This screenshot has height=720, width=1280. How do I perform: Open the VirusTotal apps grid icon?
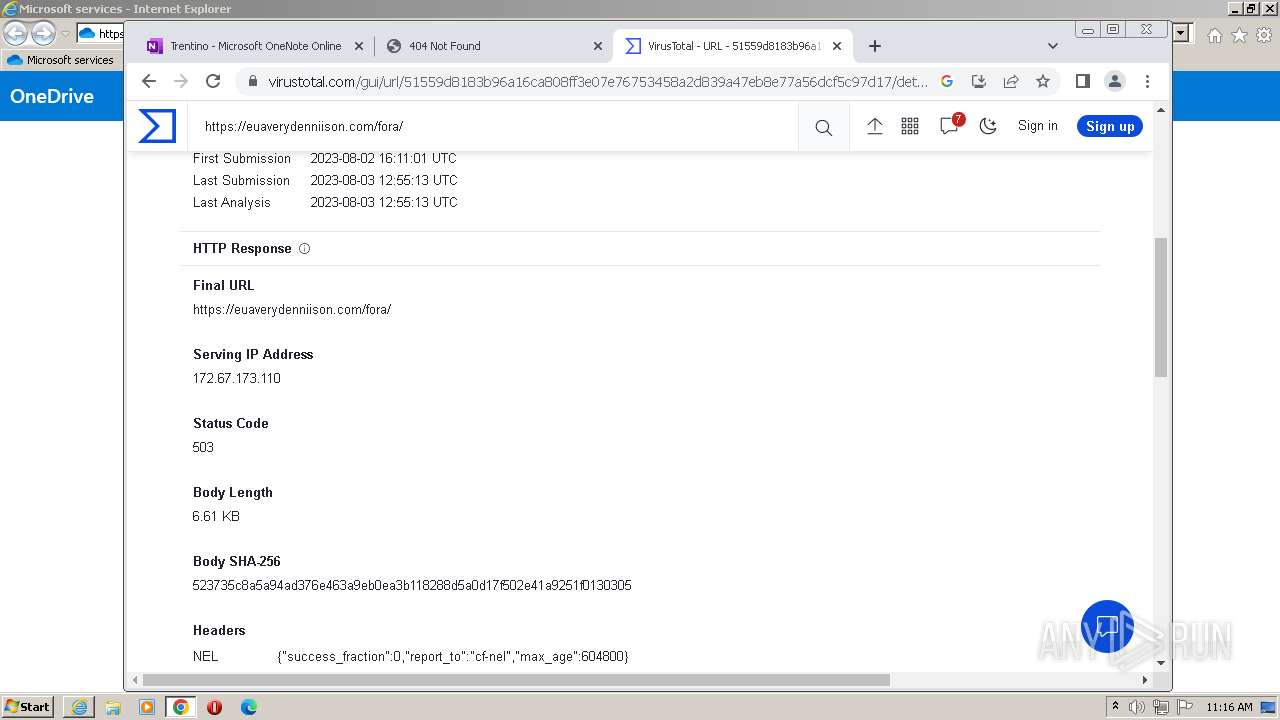pyautogui.click(x=910, y=126)
